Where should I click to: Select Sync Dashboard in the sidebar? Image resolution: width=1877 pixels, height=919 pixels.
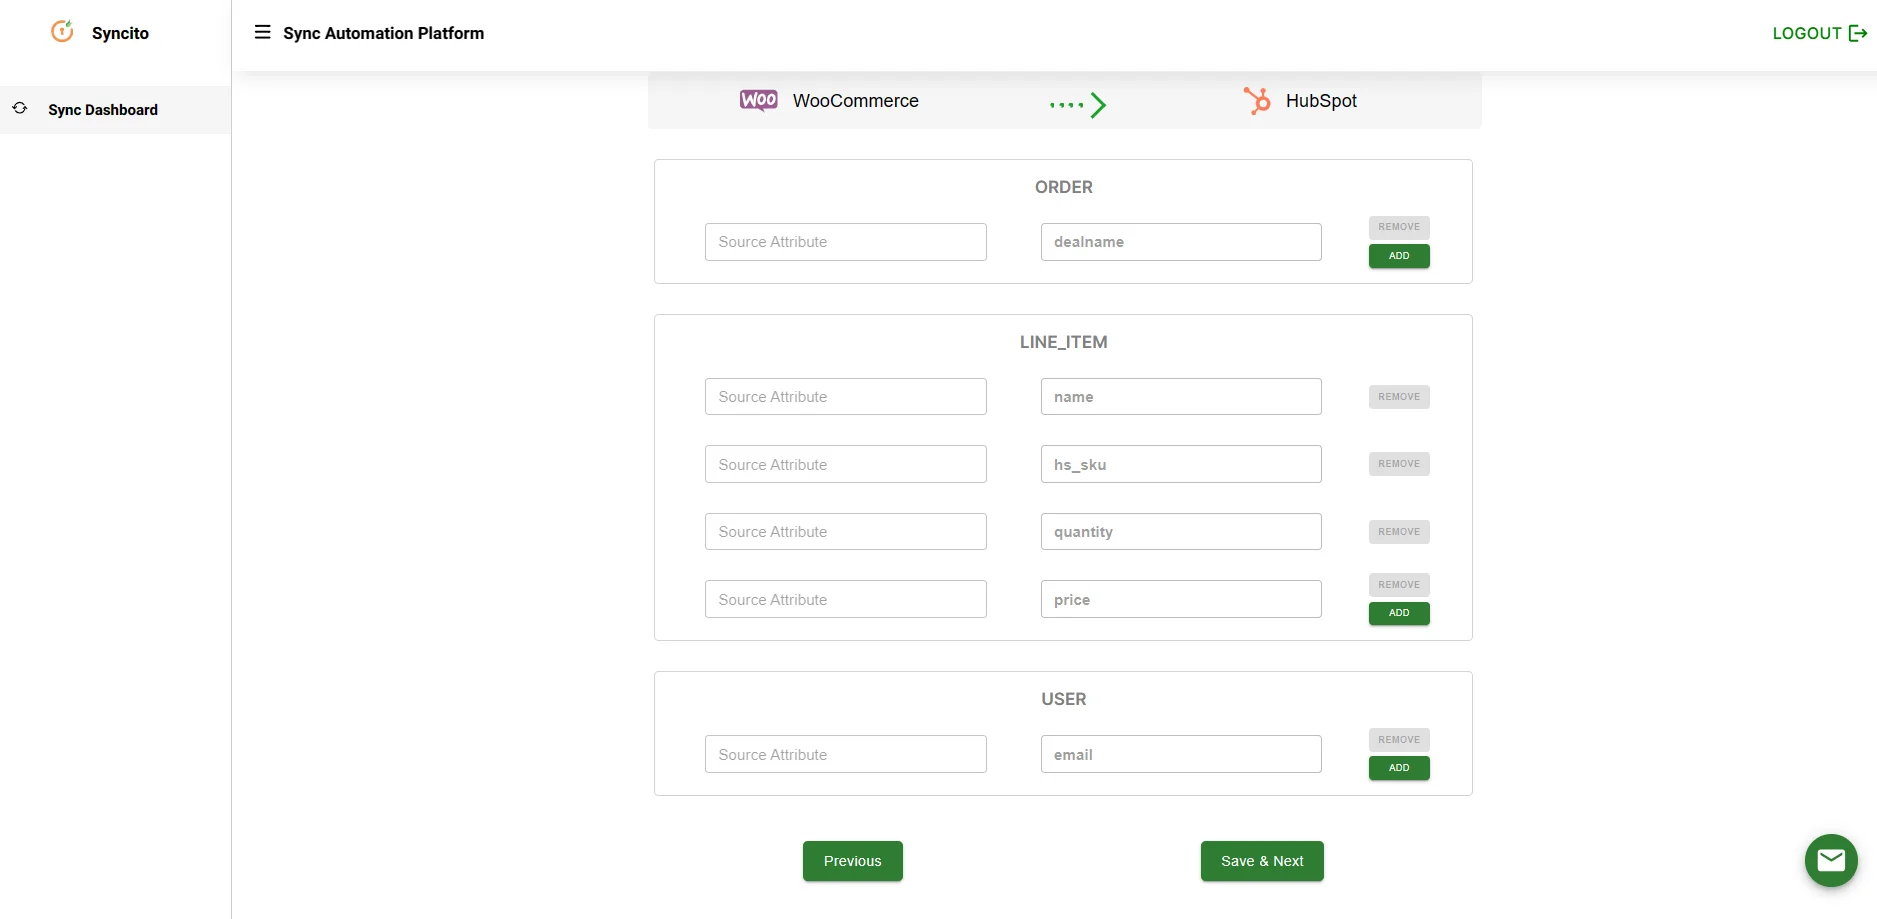point(102,110)
